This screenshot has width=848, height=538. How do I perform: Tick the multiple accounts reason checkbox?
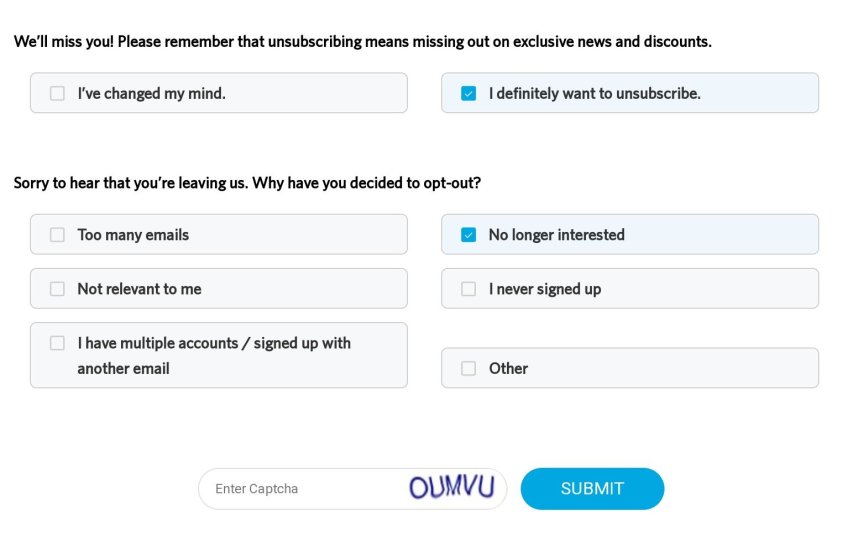(x=57, y=343)
